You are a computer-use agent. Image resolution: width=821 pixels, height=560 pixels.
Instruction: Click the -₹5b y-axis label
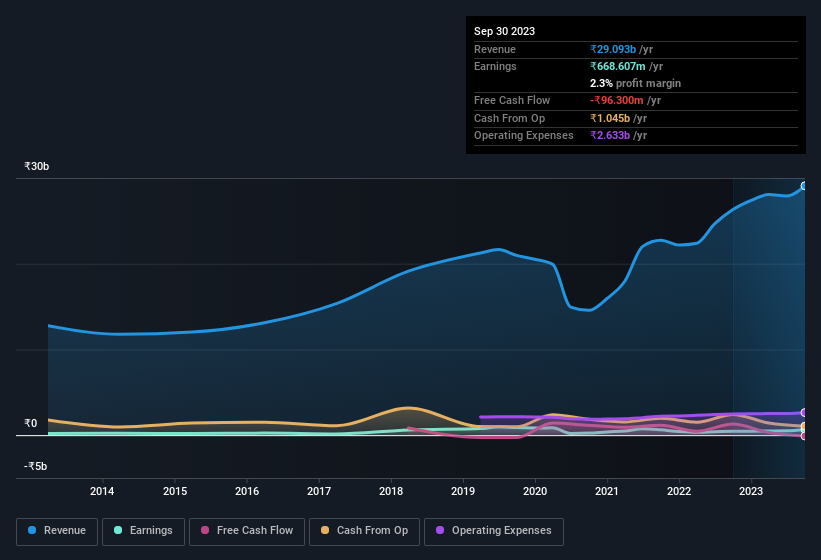click(x=36, y=466)
